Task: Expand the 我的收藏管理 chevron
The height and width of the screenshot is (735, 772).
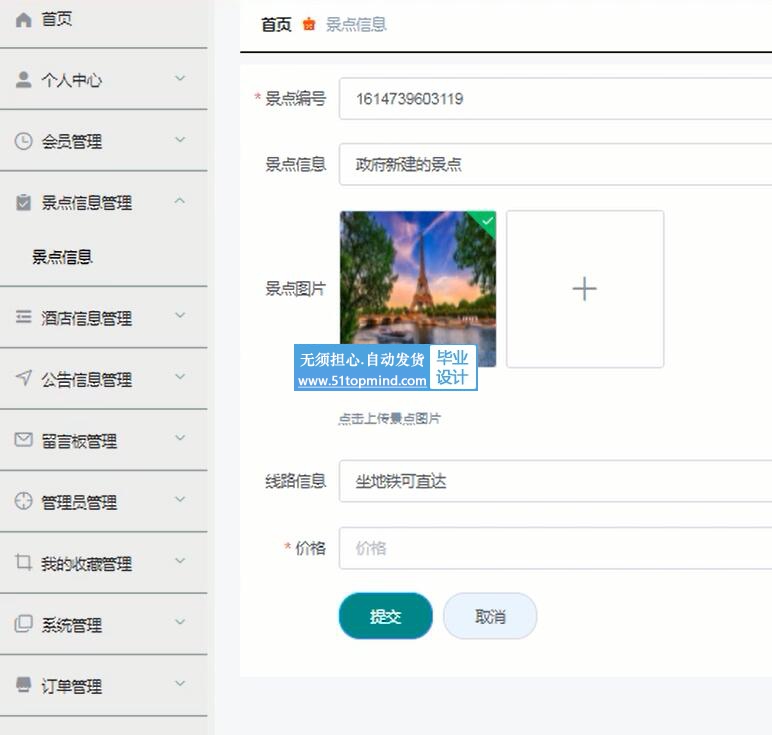Action: pyautogui.click(x=180, y=561)
